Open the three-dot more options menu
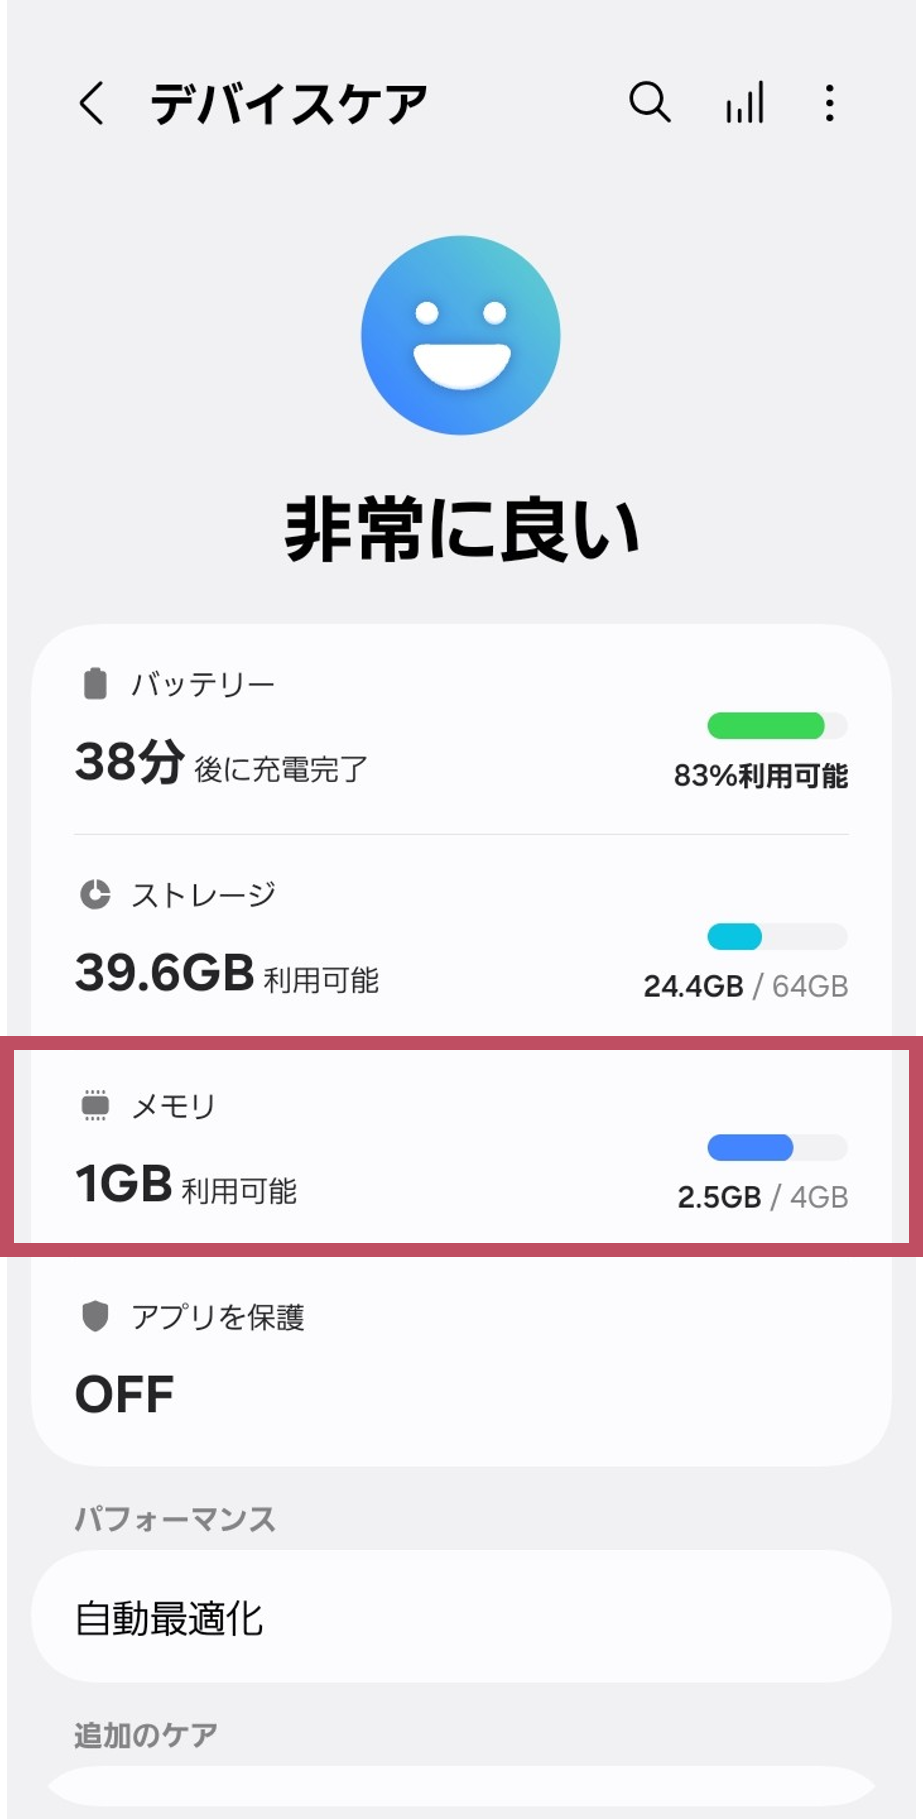This screenshot has width=923, height=1819. point(829,103)
